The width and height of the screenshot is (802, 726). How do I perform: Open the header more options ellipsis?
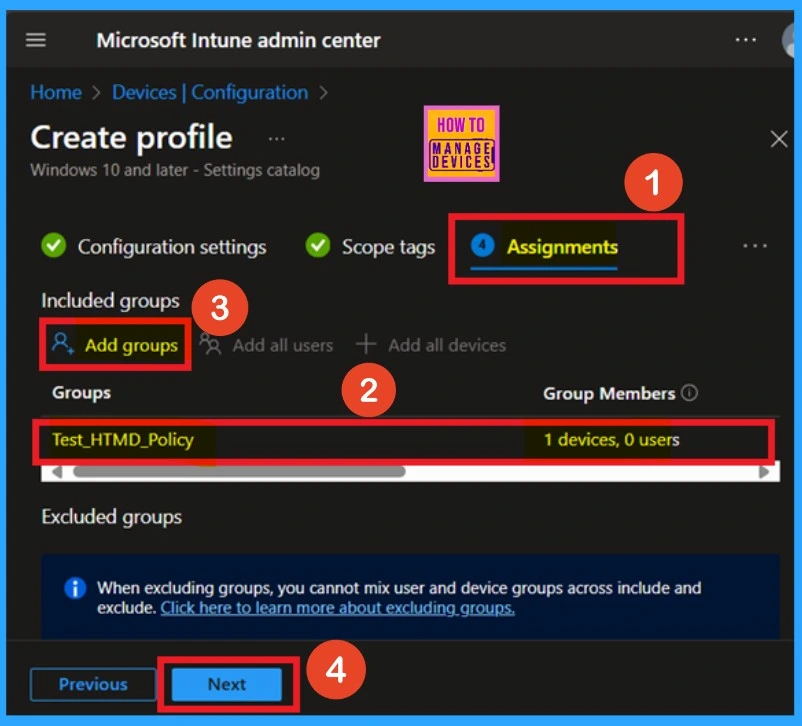pos(745,39)
